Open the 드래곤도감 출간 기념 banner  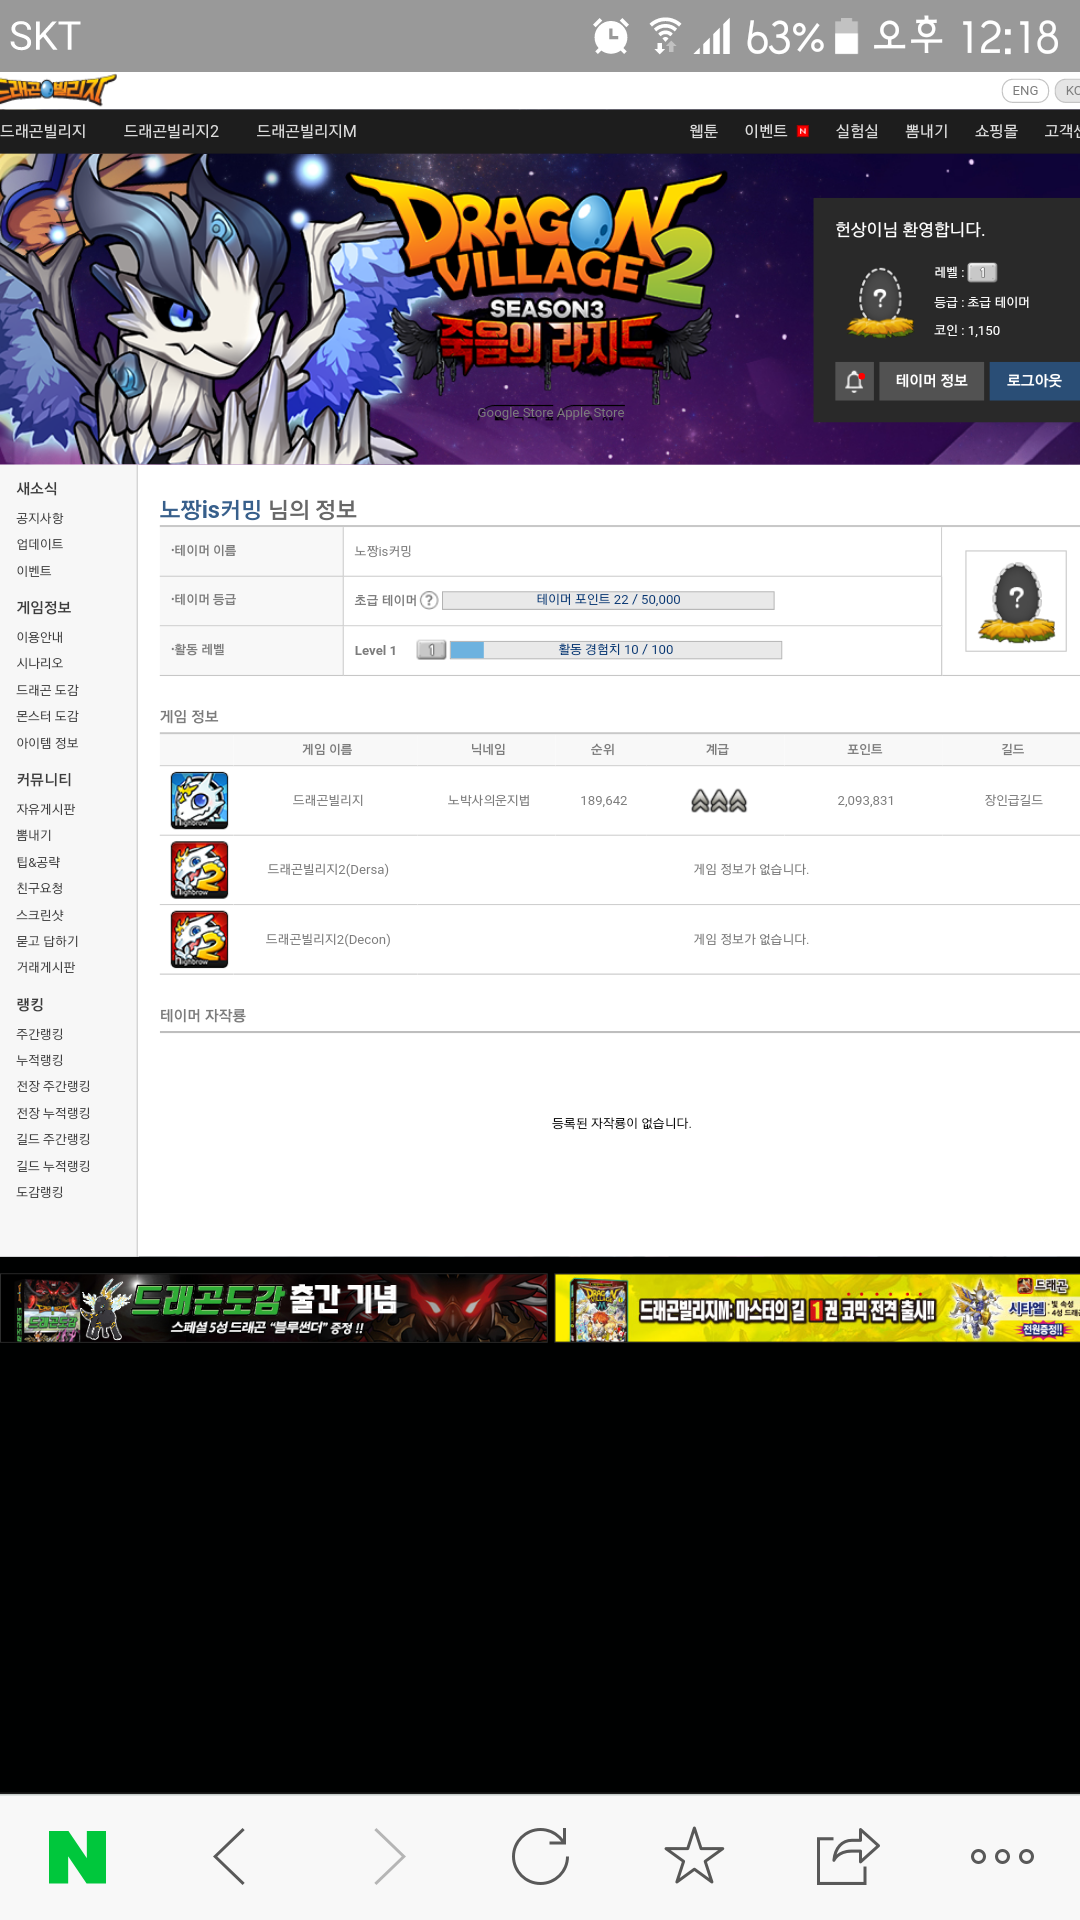[274, 1308]
